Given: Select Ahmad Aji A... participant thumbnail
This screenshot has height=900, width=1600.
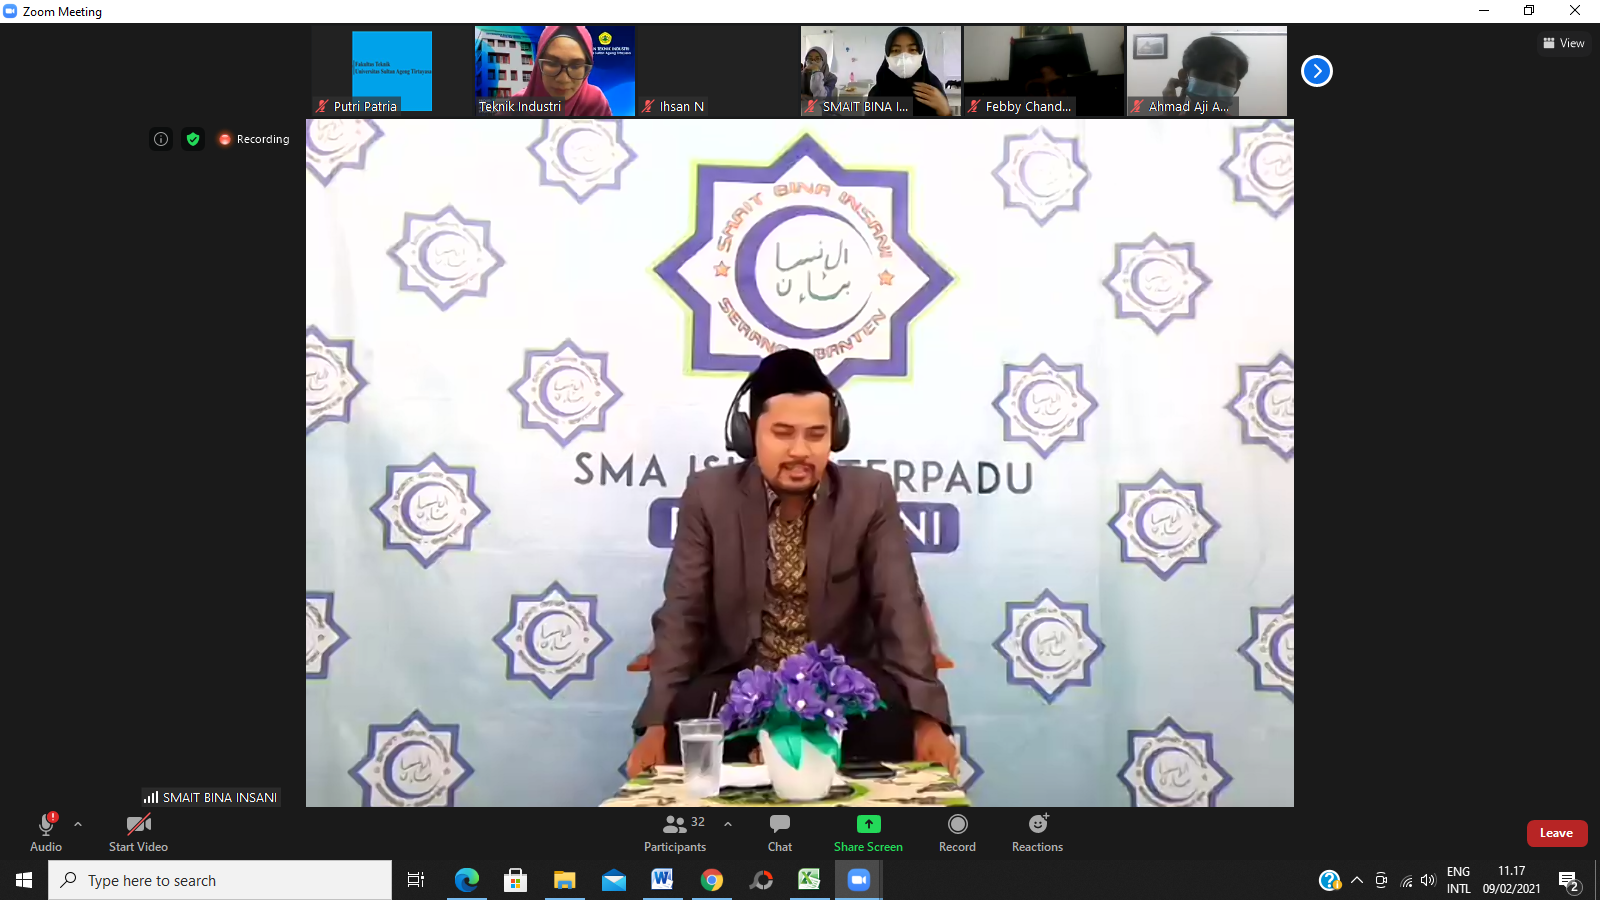Looking at the screenshot, I should tap(1207, 71).
